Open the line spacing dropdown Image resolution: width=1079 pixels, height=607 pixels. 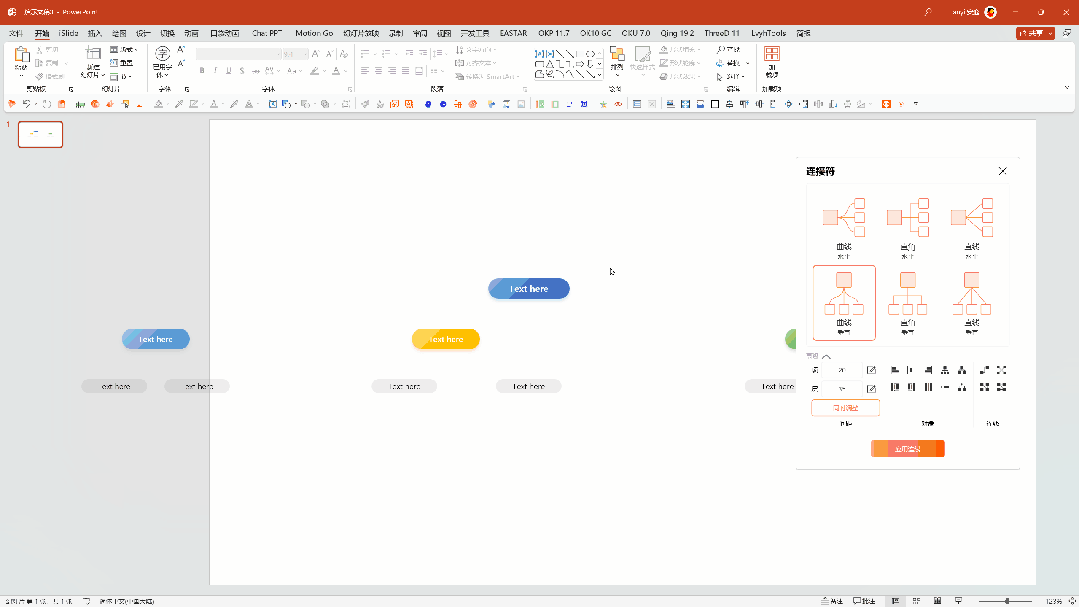[x=438, y=54]
